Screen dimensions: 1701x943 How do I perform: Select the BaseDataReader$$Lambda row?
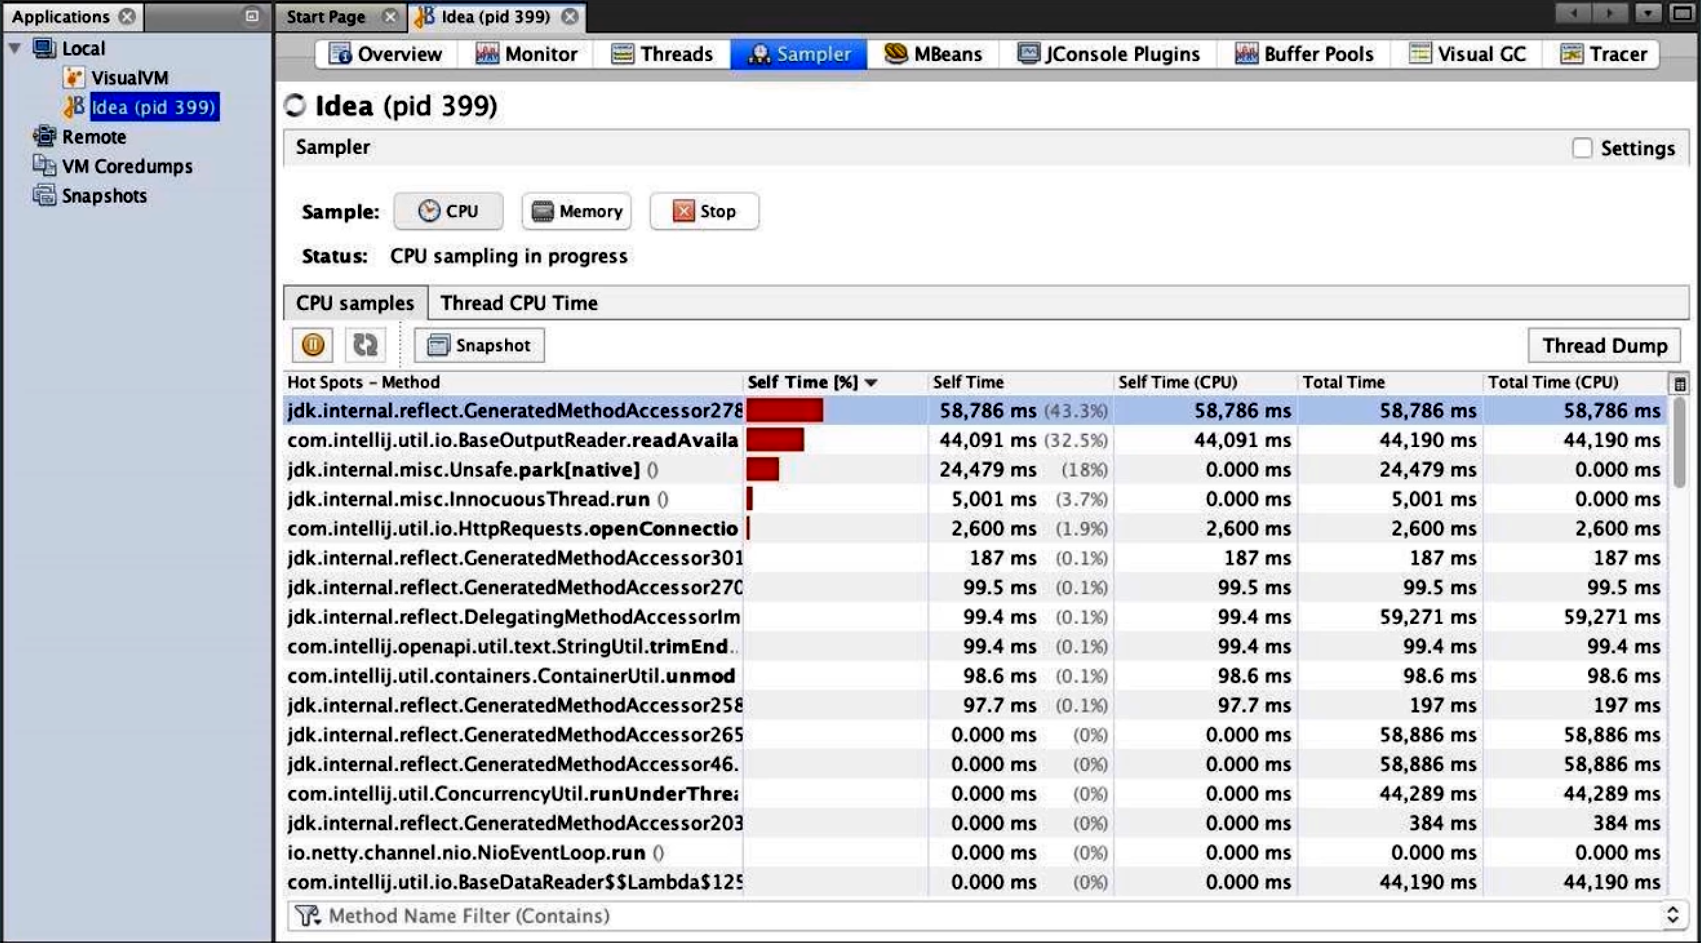pos(975,882)
